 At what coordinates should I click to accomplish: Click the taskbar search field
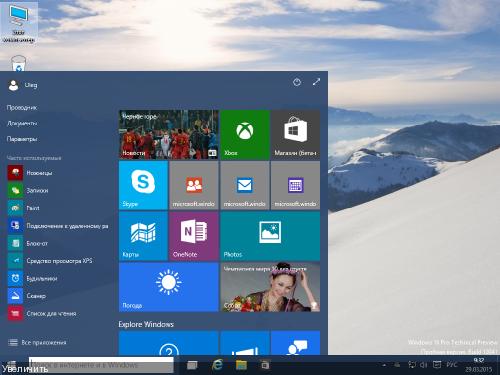[x=101, y=365]
